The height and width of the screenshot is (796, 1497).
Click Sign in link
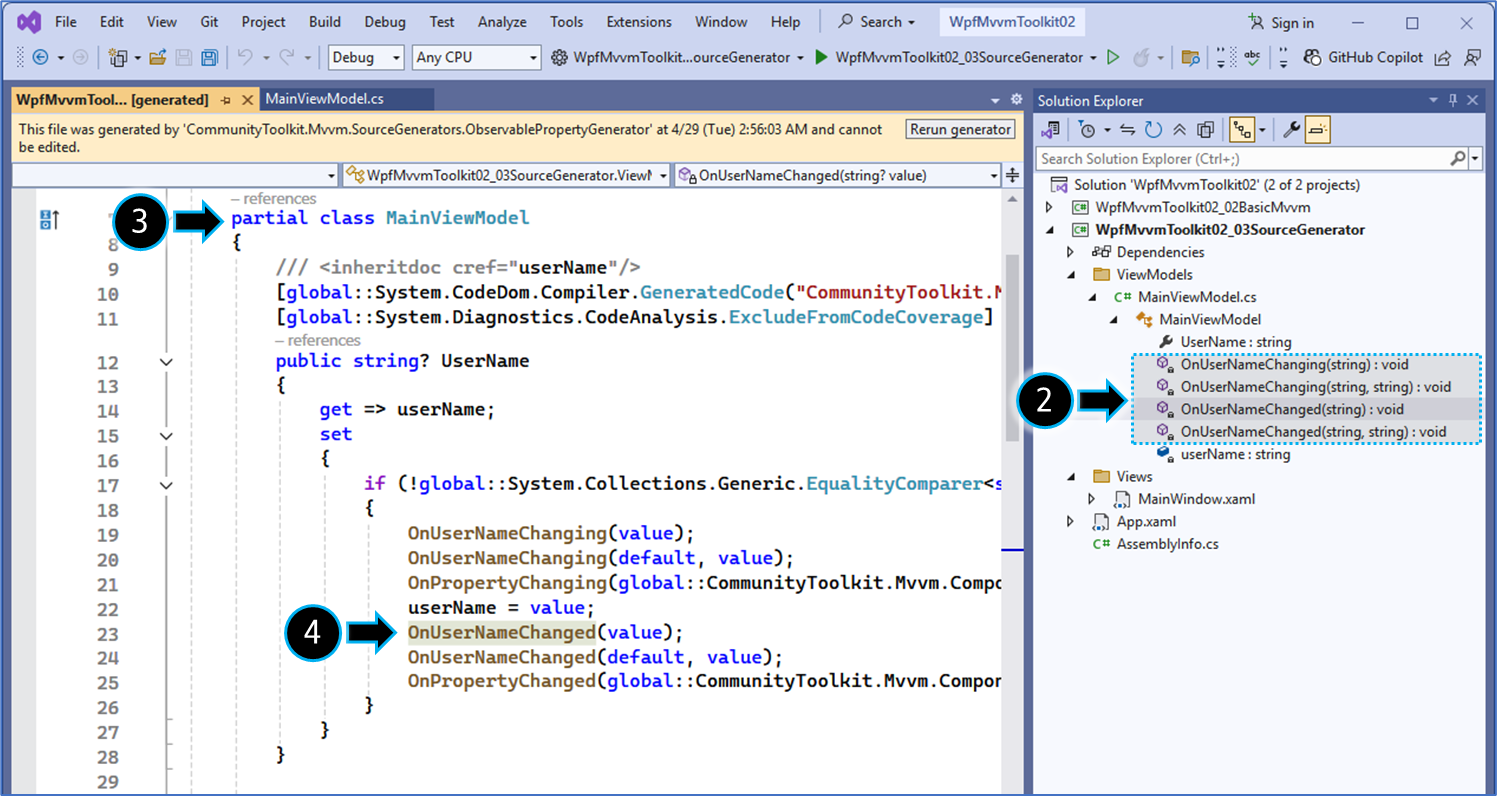[x=1282, y=22]
